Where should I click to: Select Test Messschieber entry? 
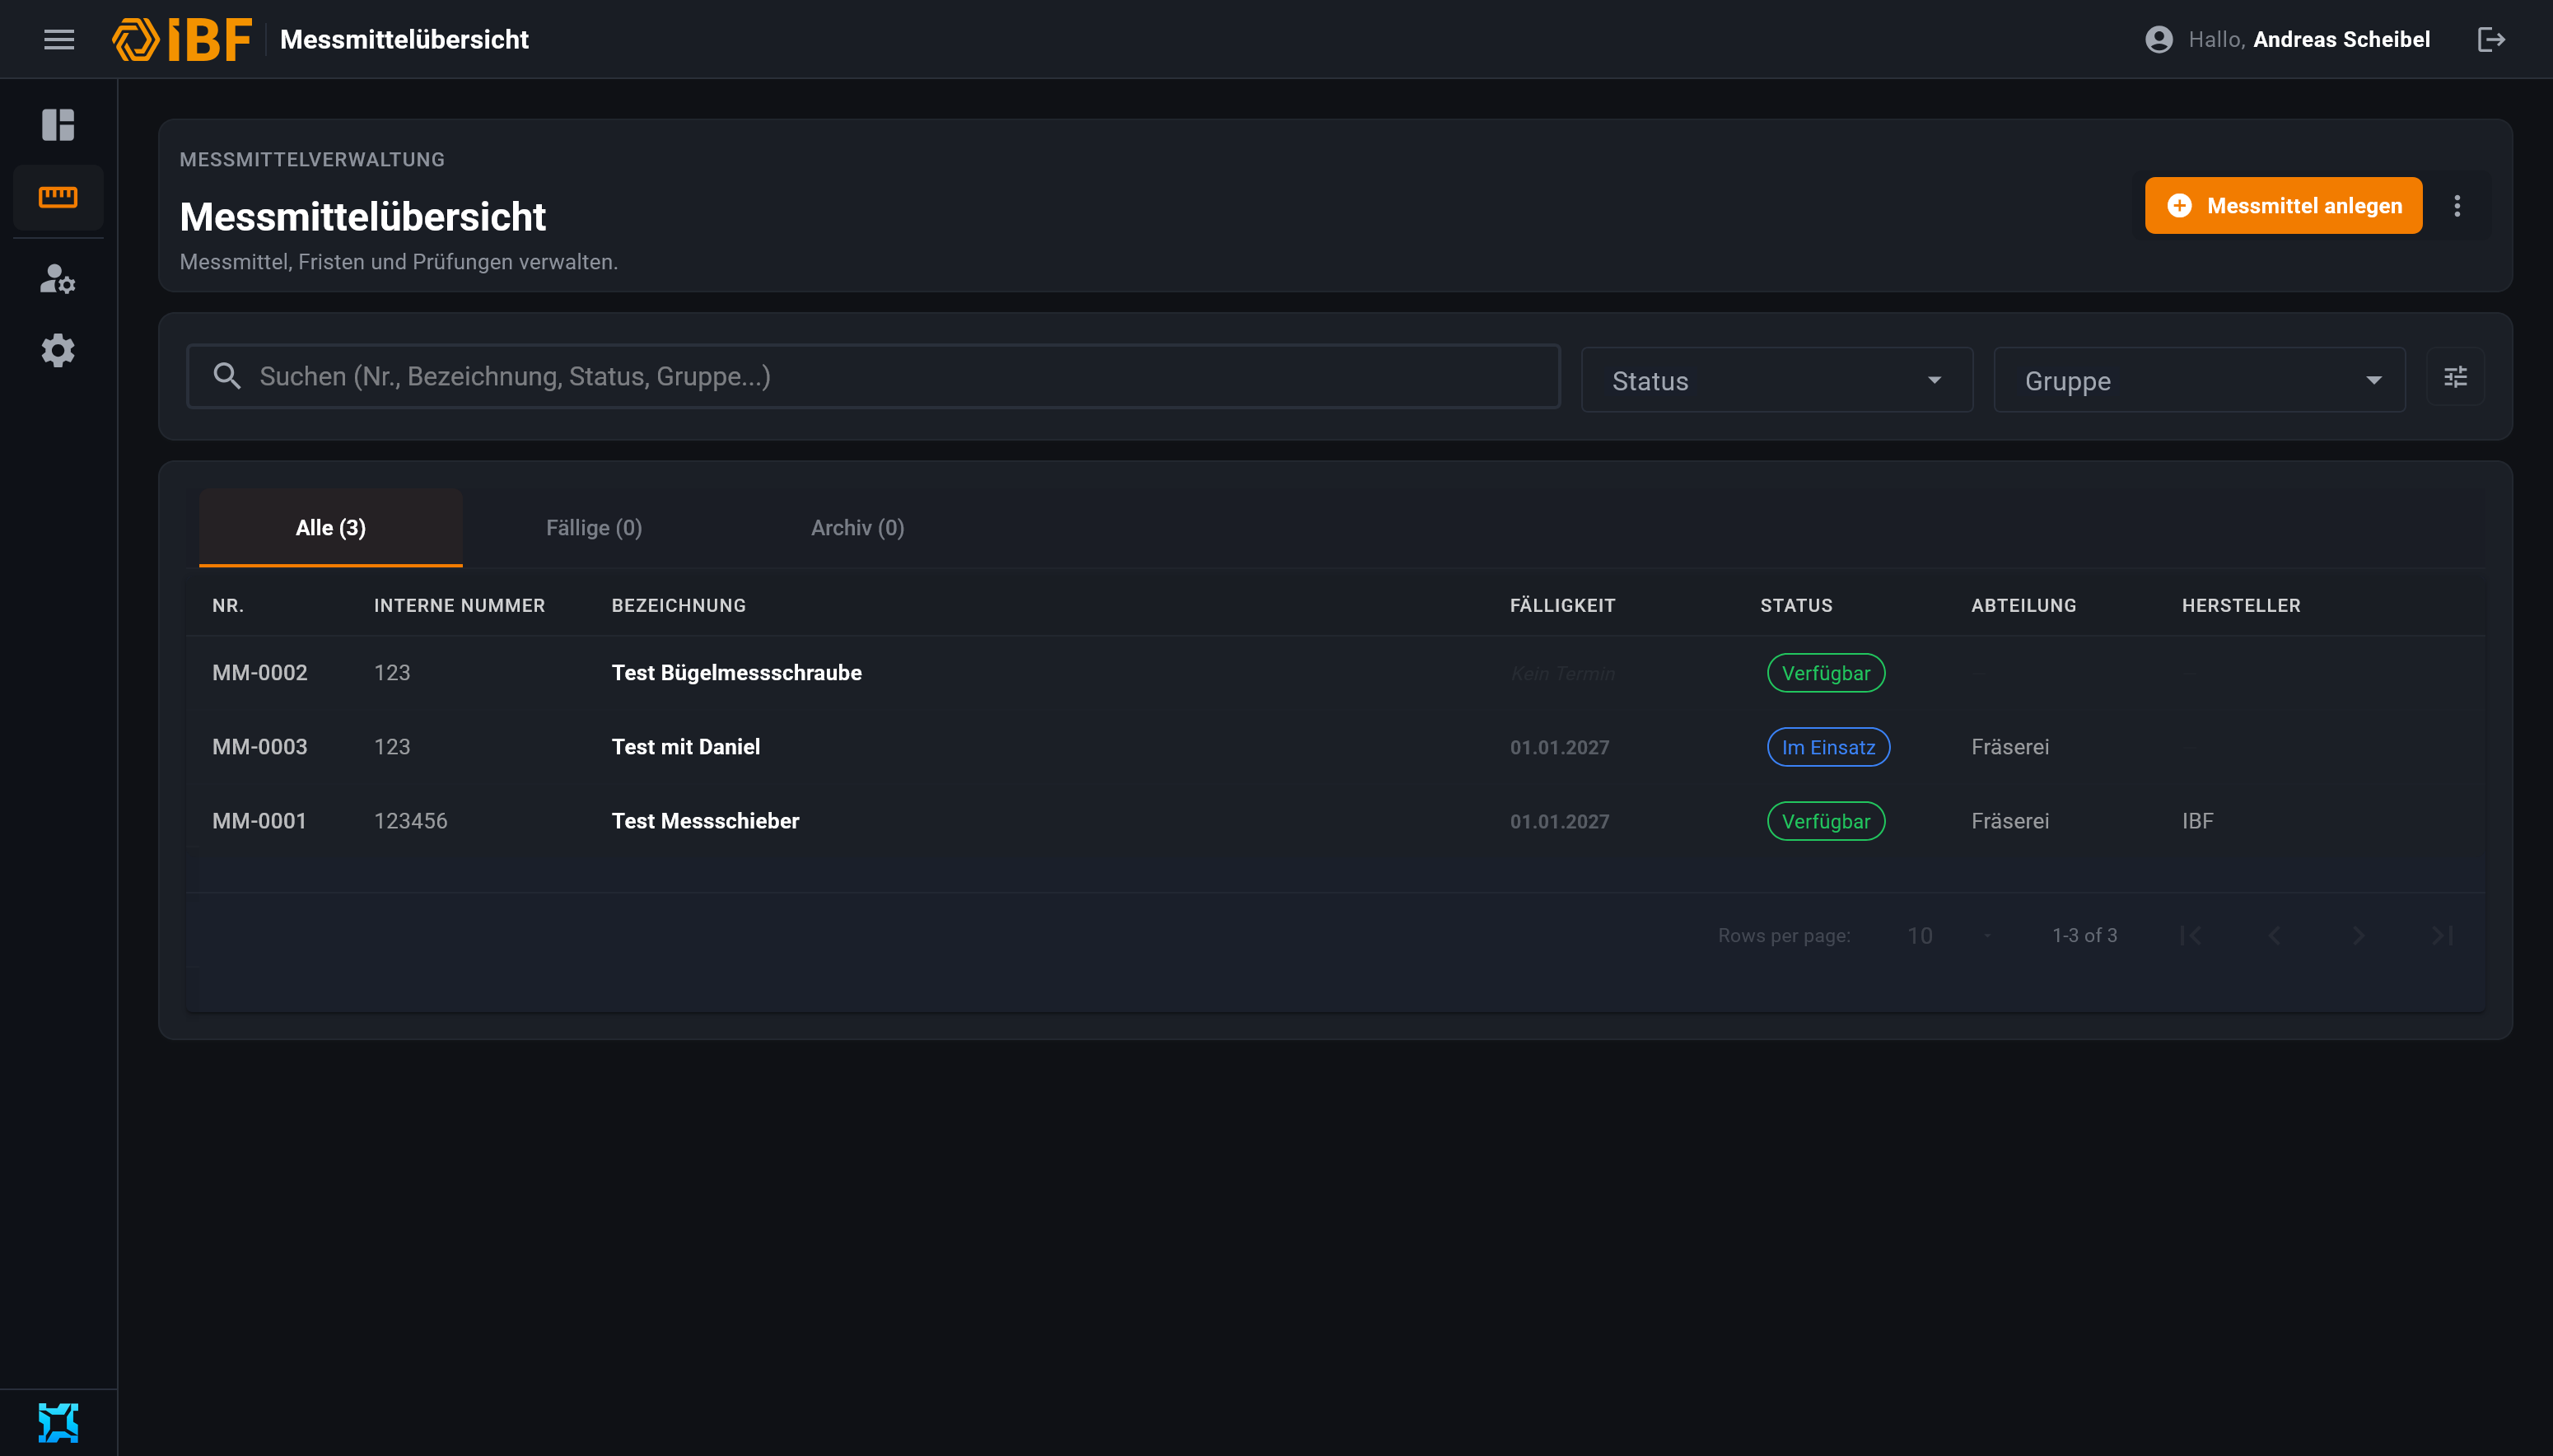pos(705,821)
